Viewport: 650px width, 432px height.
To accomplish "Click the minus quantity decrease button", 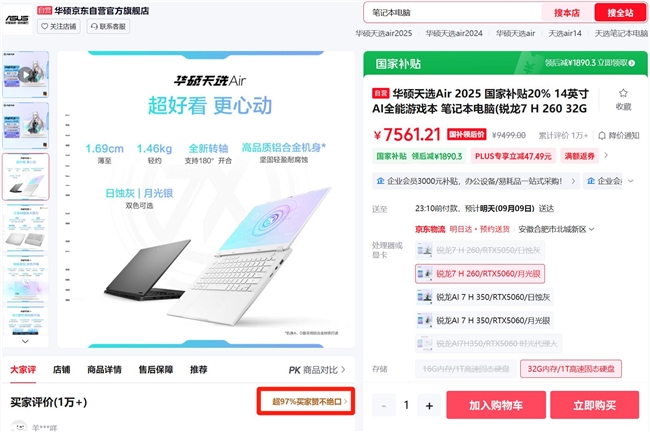I will (x=383, y=405).
